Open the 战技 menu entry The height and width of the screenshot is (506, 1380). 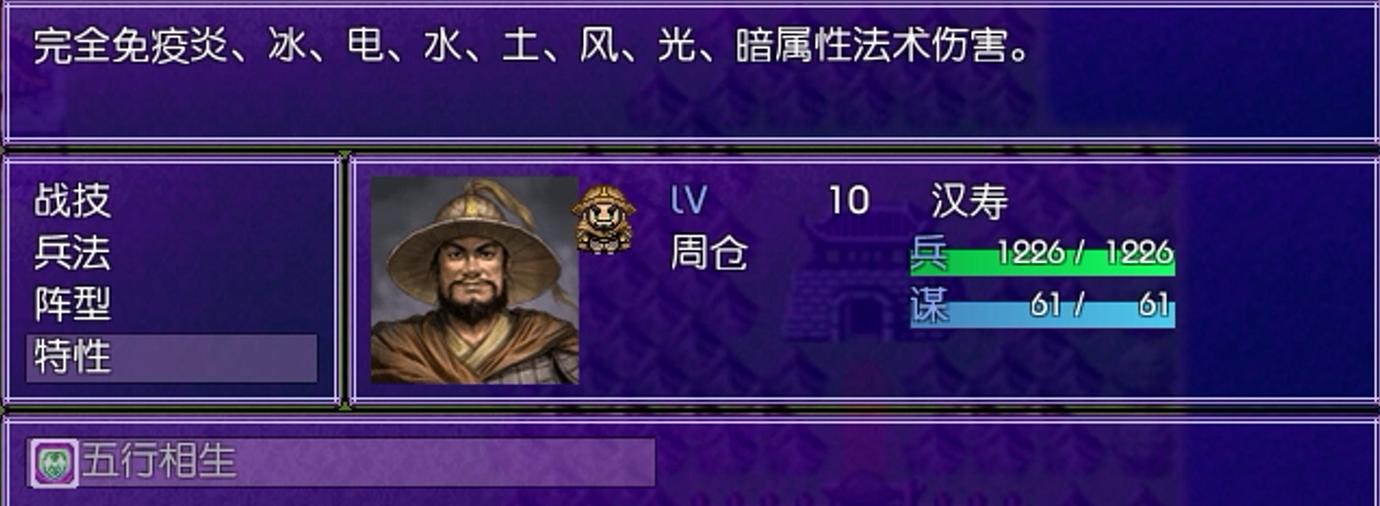(72, 201)
